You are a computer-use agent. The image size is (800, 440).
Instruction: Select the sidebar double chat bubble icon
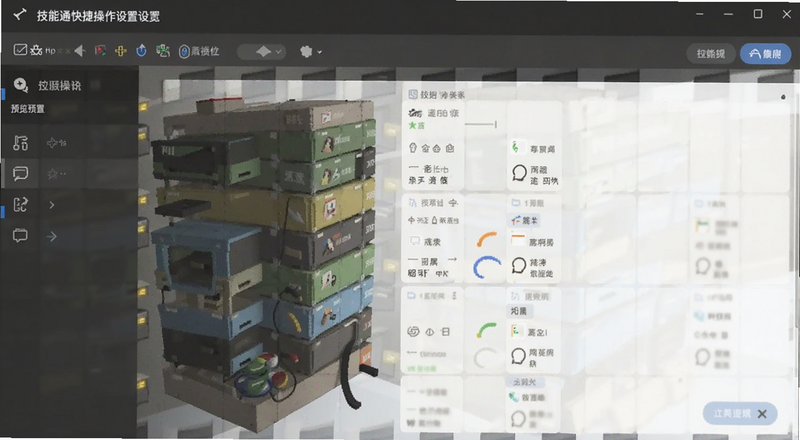[x=20, y=174]
